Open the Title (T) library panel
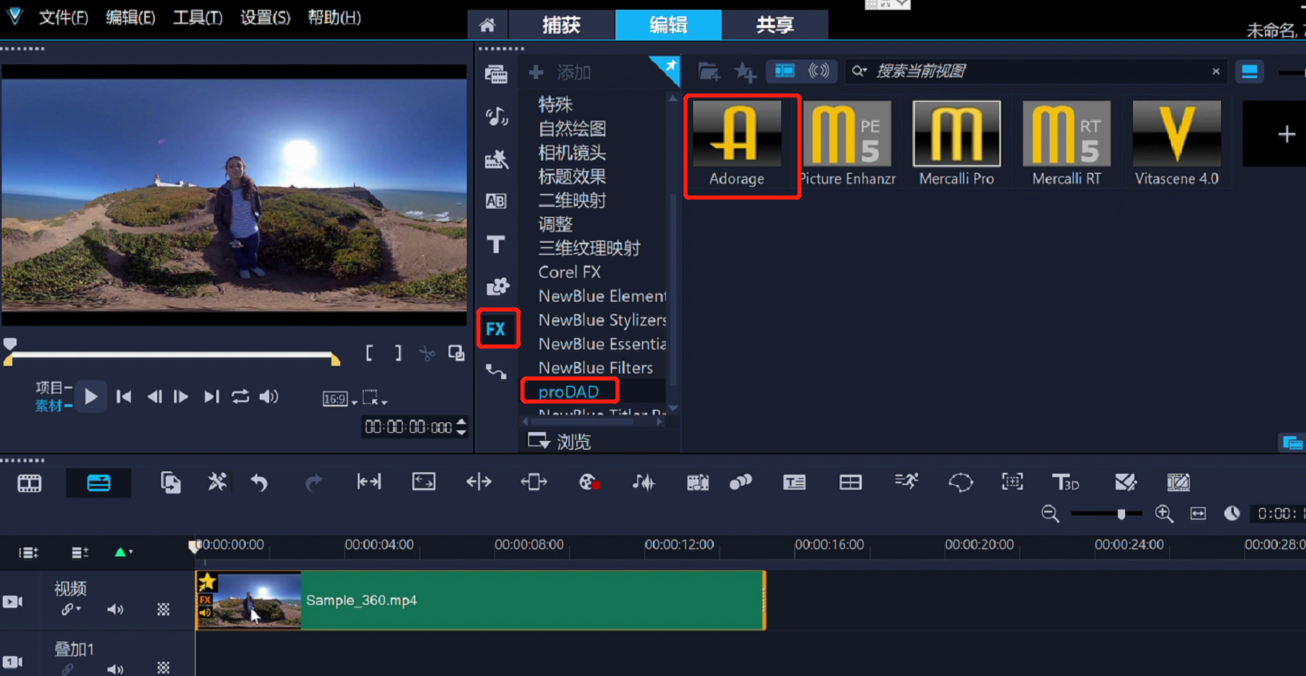 (496, 244)
